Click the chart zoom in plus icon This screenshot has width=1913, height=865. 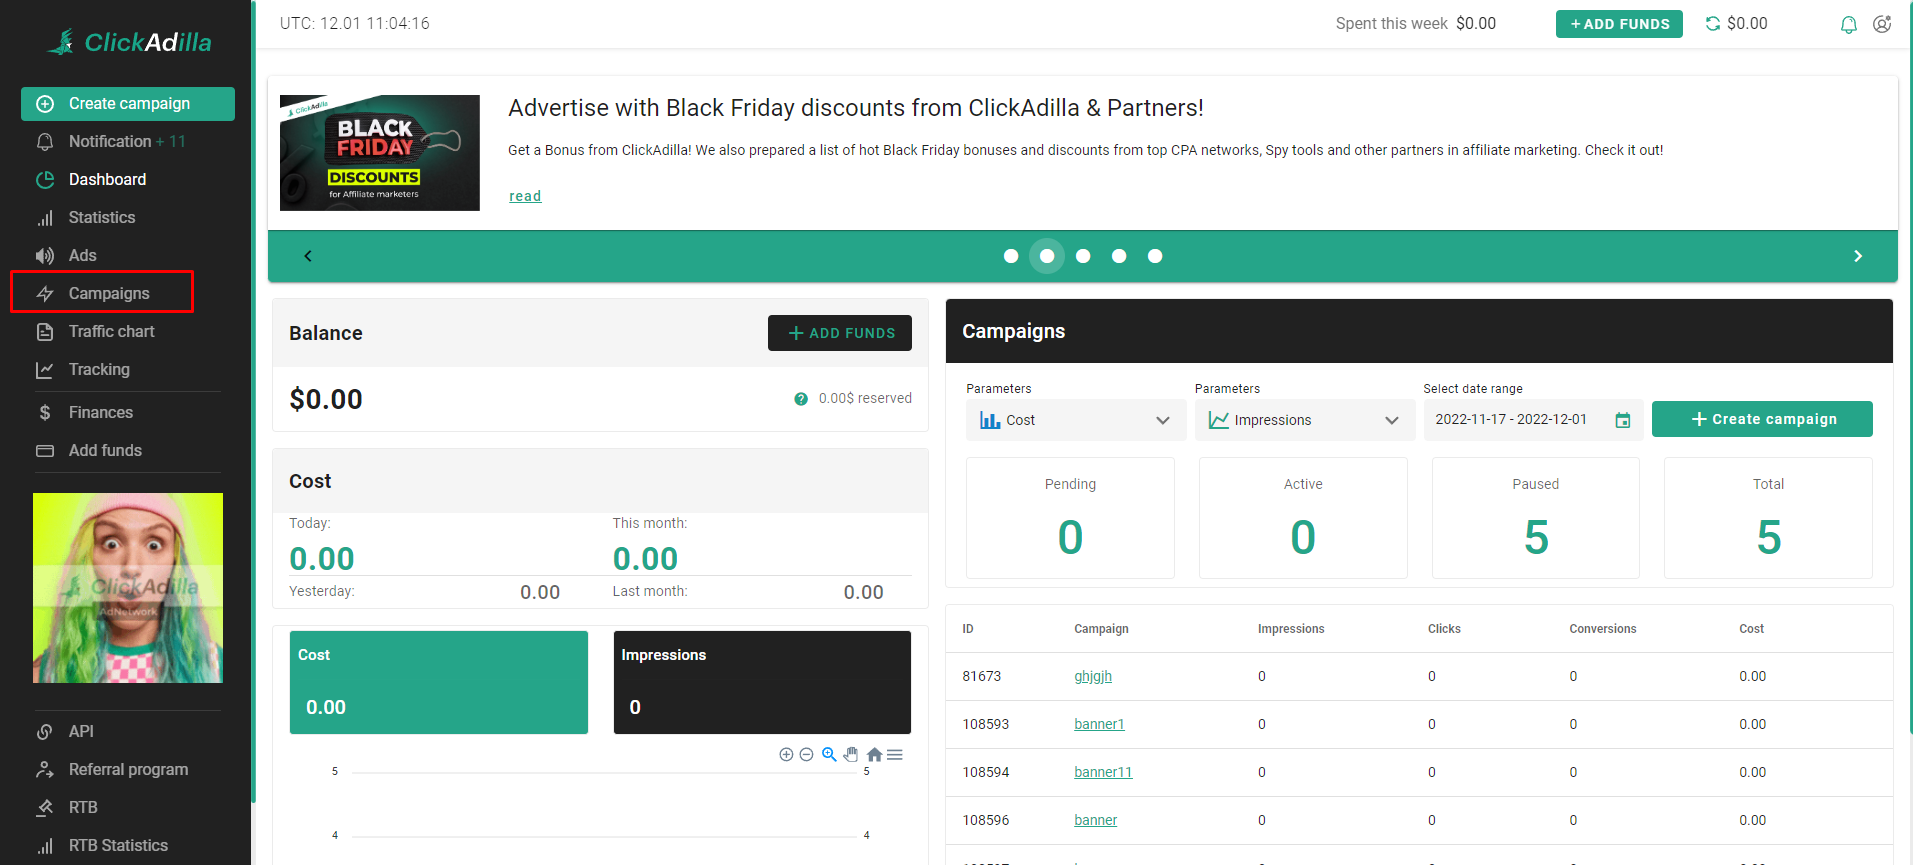coord(786,755)
